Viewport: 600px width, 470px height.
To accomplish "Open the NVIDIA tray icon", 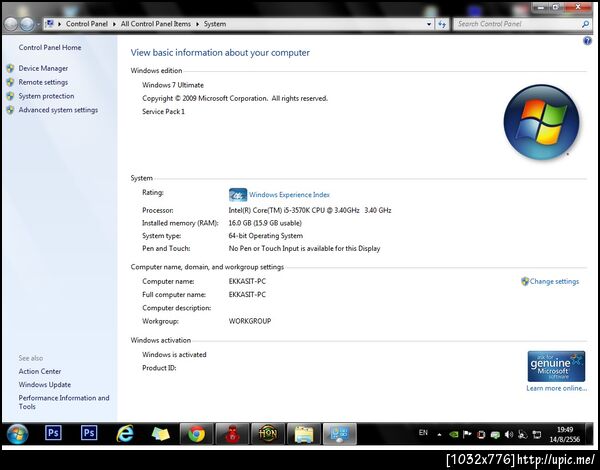I will [x=454, y=434].
